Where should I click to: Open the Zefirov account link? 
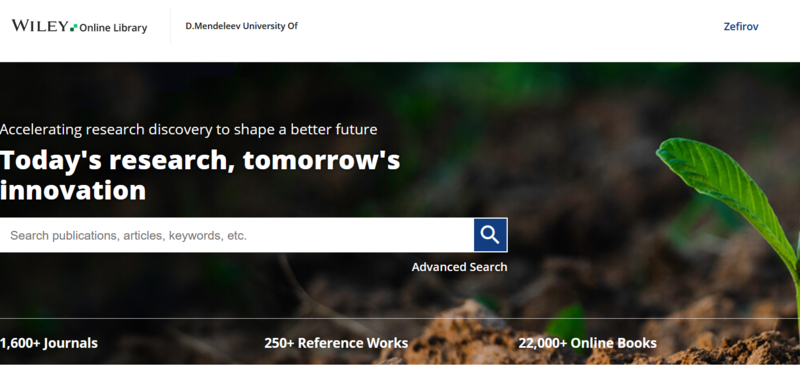(741, 27)
